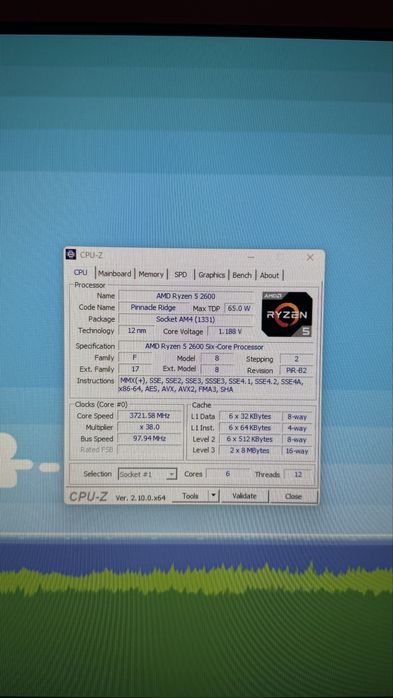Click the Ext. Family value 17

pos(135,369)
